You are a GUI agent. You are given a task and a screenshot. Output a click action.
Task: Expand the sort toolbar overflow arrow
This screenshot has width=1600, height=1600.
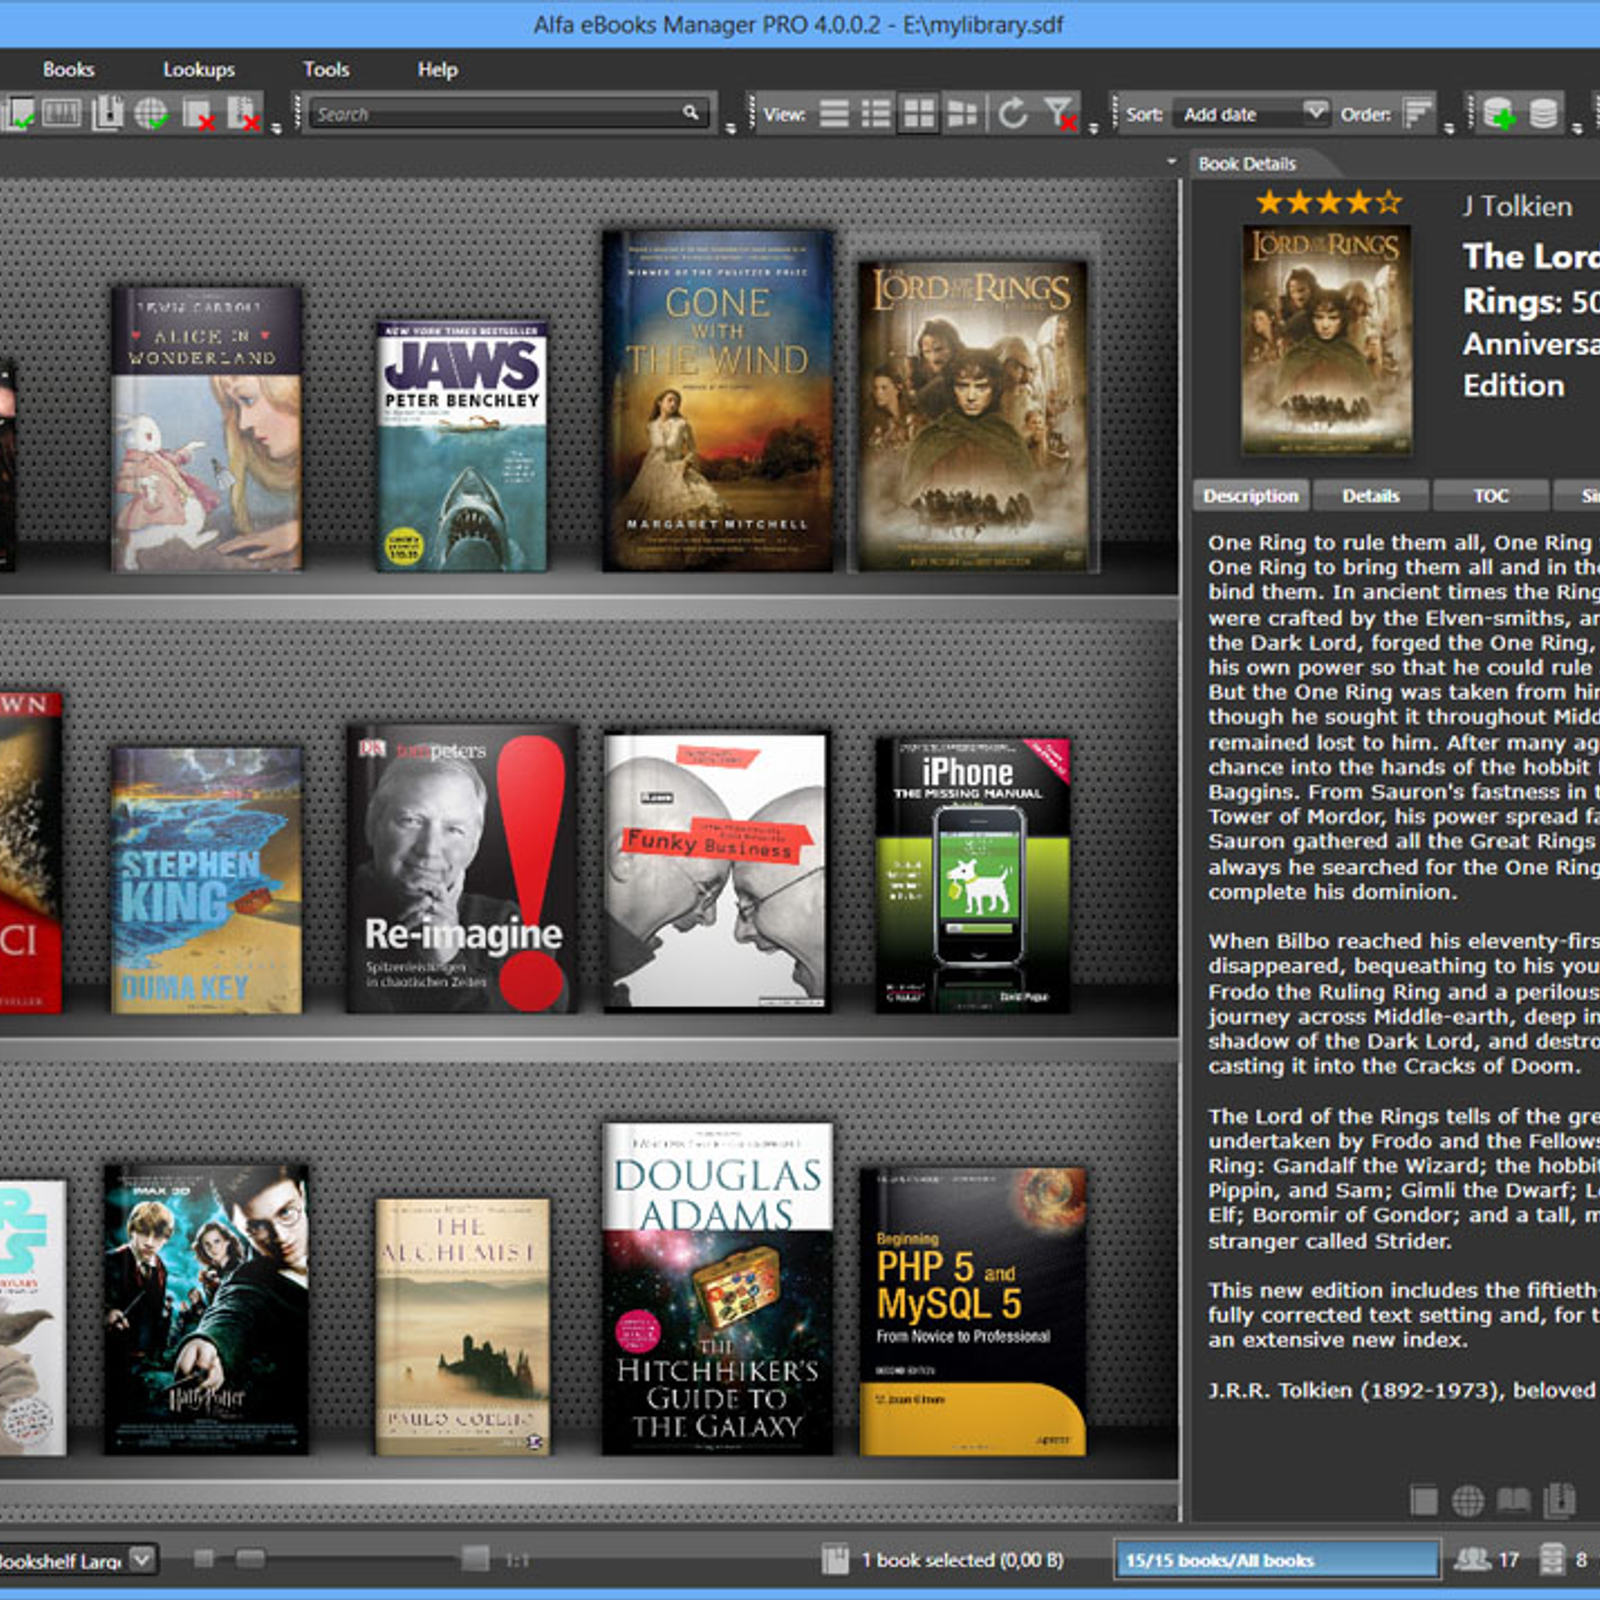pyautogui.click(x=1449, y=128)
